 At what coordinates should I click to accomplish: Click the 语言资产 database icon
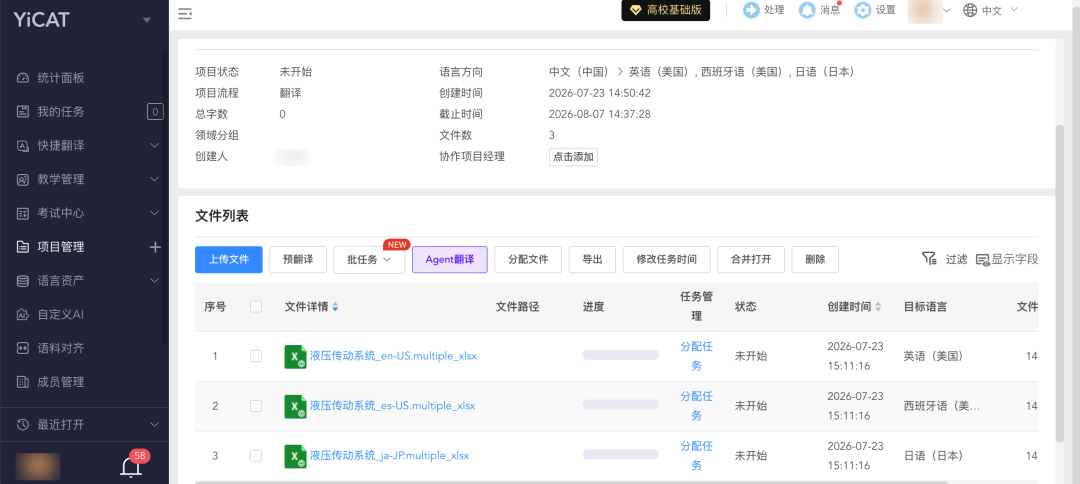(23, 280)
